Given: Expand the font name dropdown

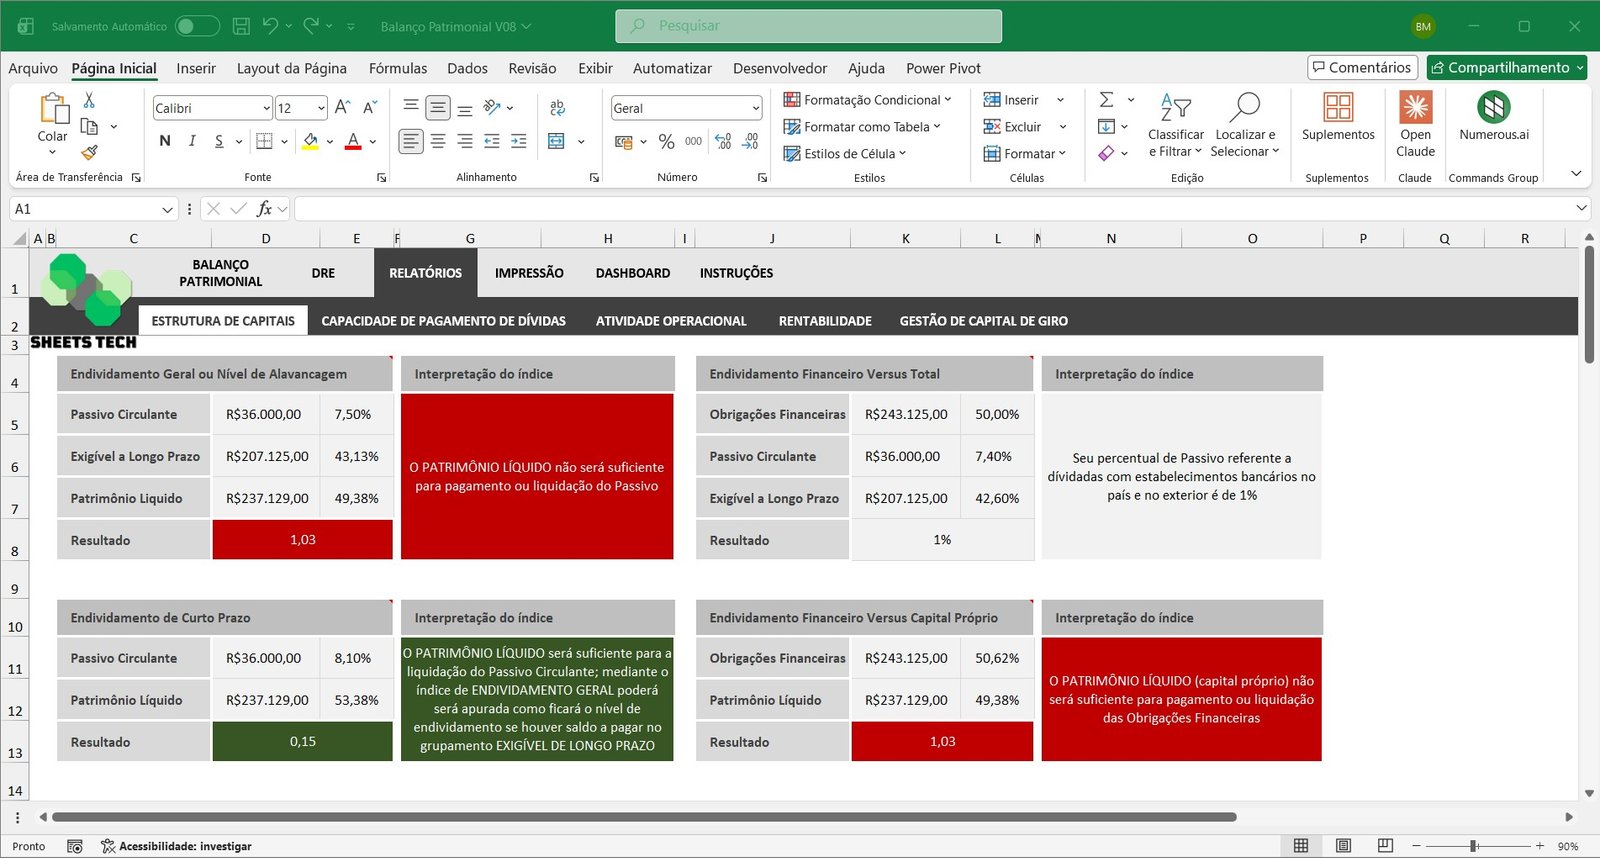Looking at the screenshot, I should coord(266,108).
